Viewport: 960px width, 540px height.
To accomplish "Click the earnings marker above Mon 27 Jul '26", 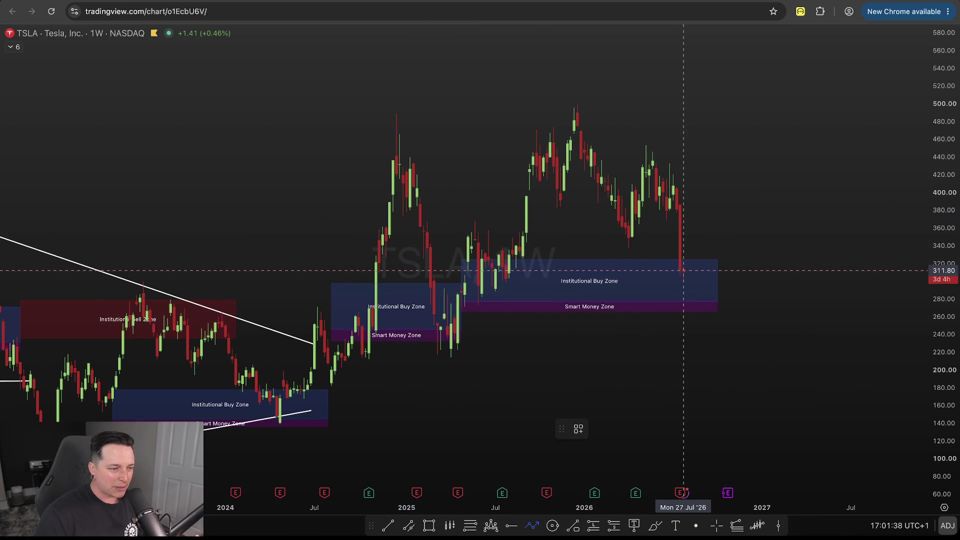I will [681, 493].
